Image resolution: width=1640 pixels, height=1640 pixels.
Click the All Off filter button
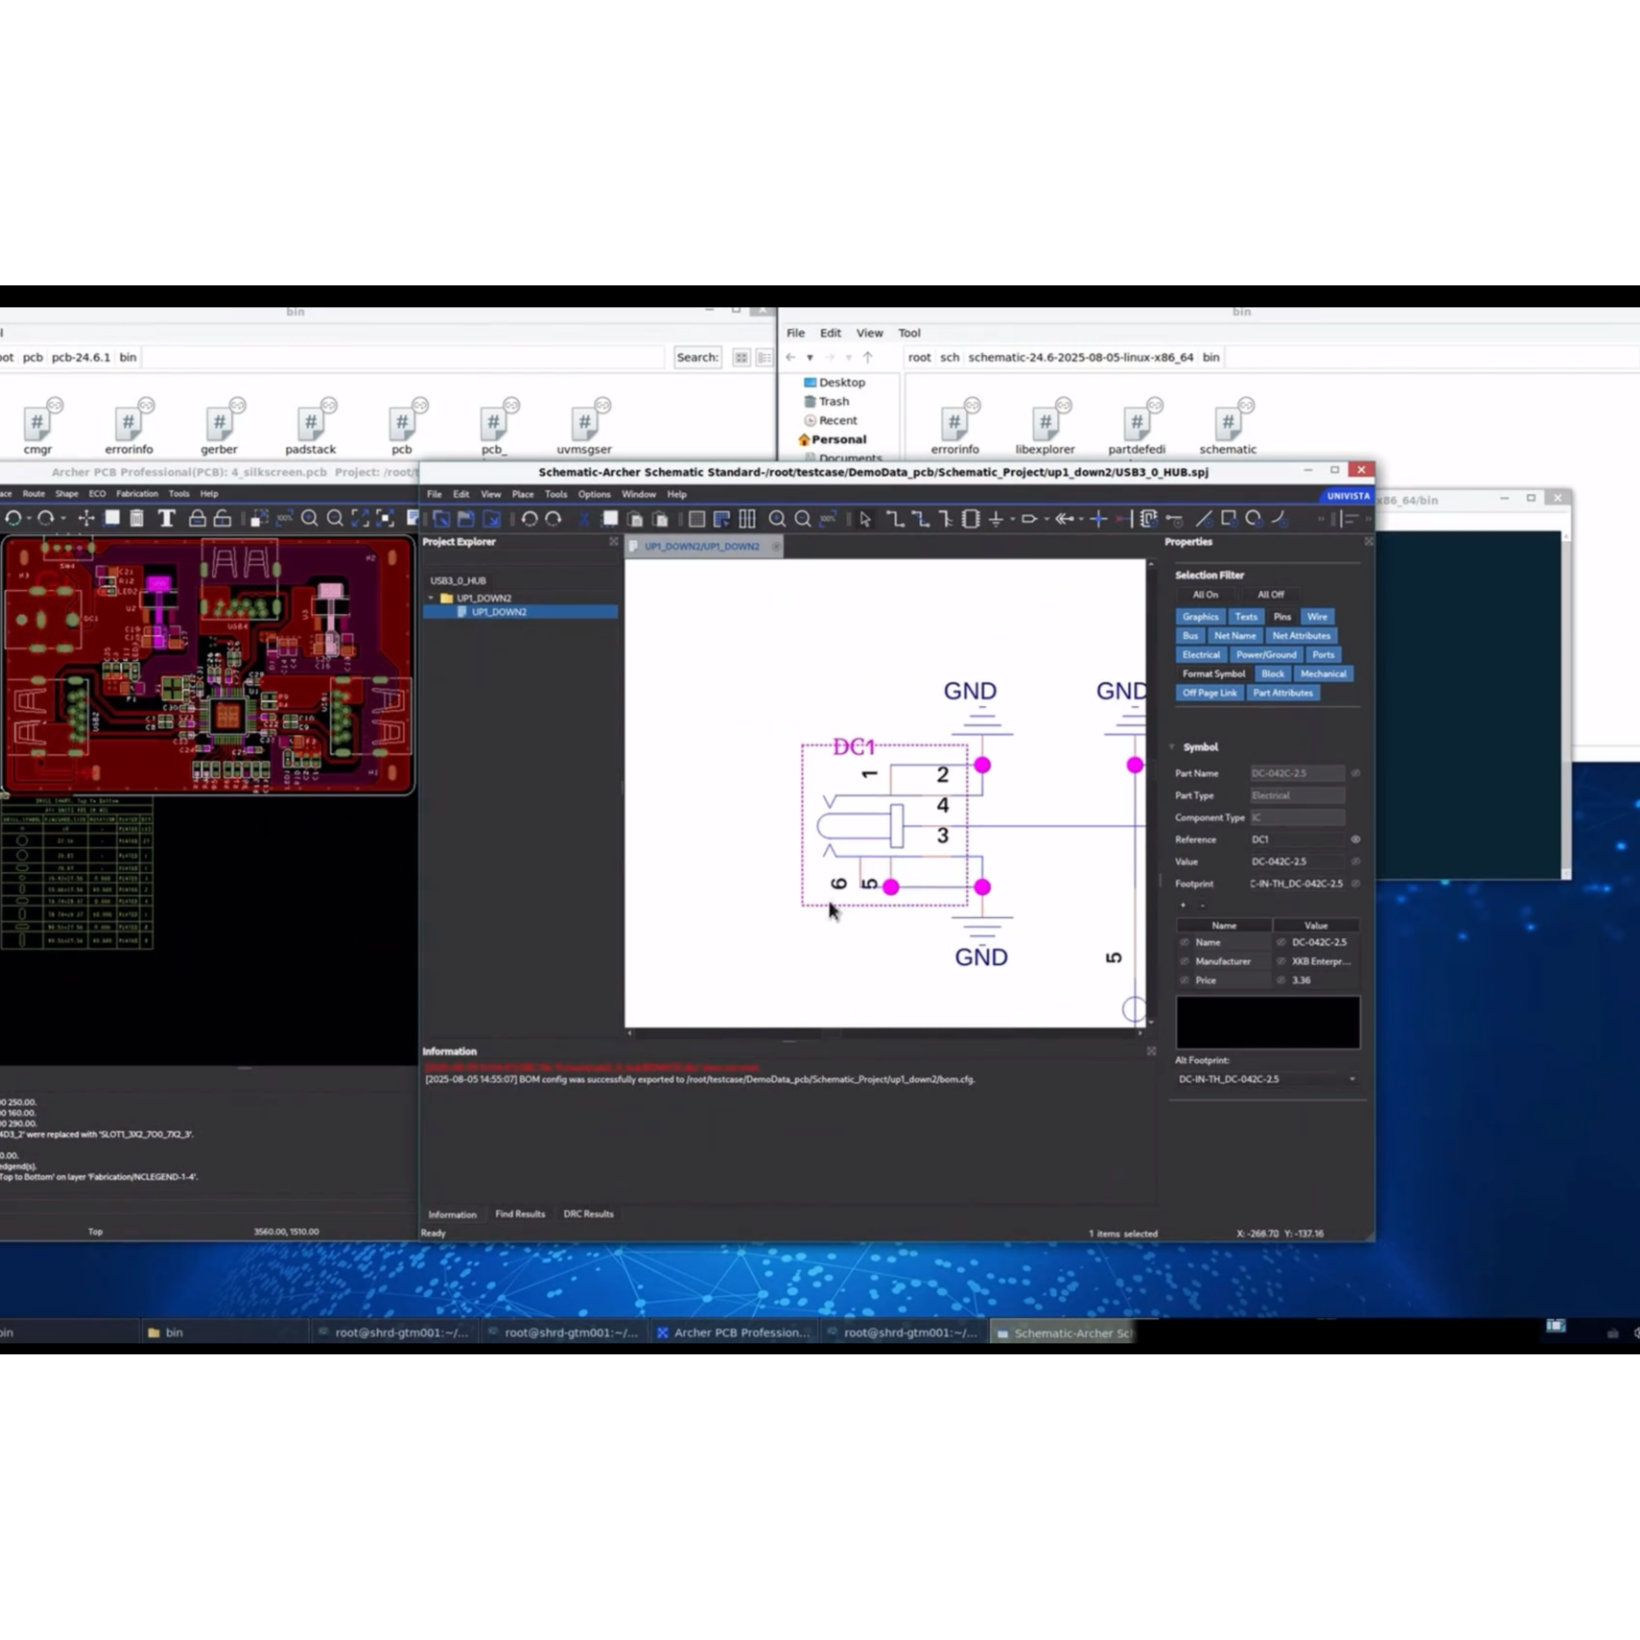click(1270, 595)
